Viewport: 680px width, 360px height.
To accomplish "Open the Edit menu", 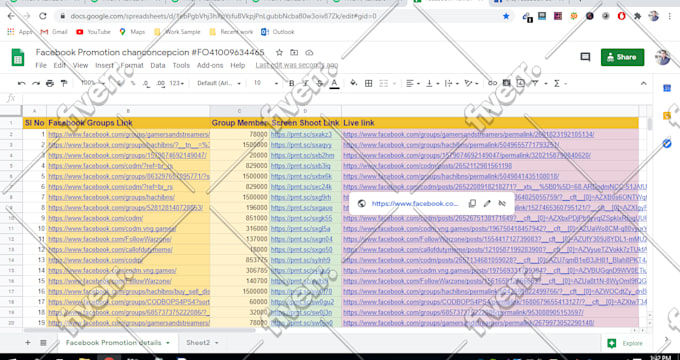I will 59,65.
